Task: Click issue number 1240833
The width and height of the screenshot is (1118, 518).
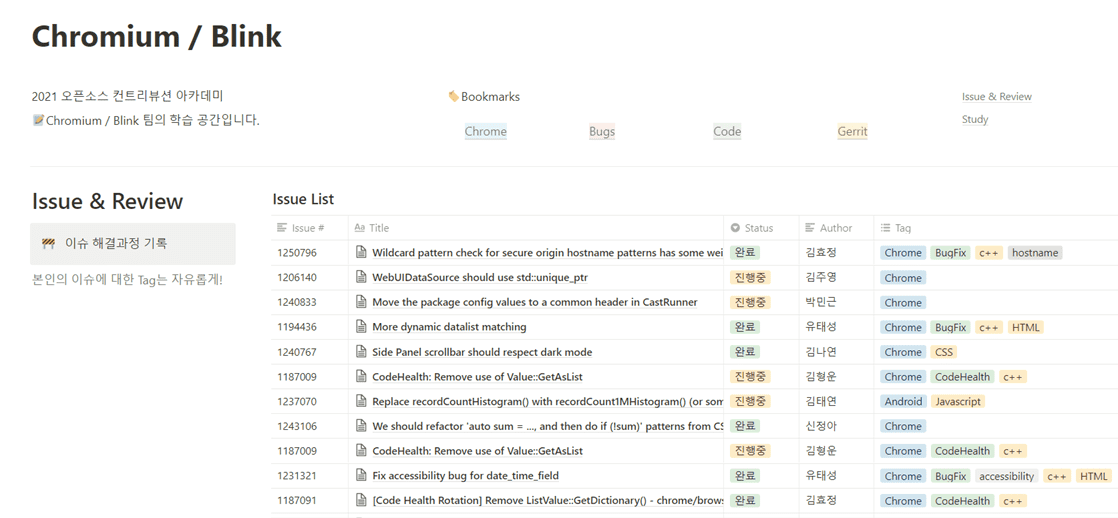Action: (x=297, y=302)
